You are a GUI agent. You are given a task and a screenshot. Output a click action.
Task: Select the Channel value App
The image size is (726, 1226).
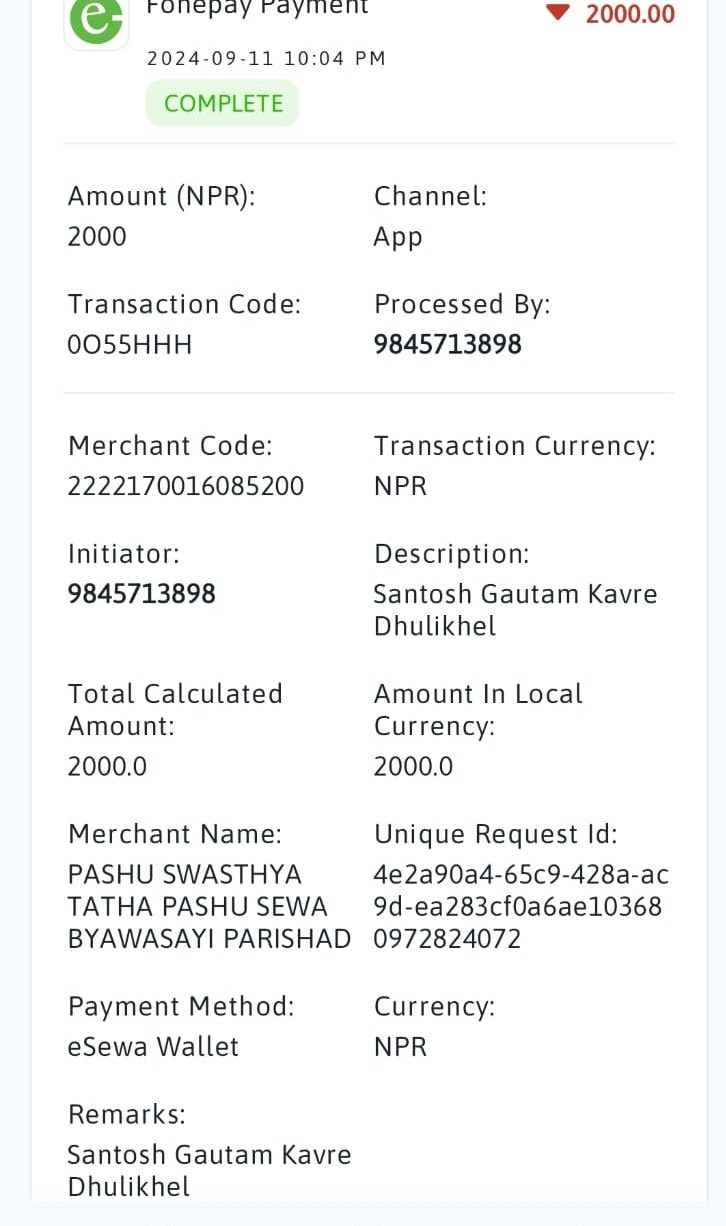click(x=398, y=238)
